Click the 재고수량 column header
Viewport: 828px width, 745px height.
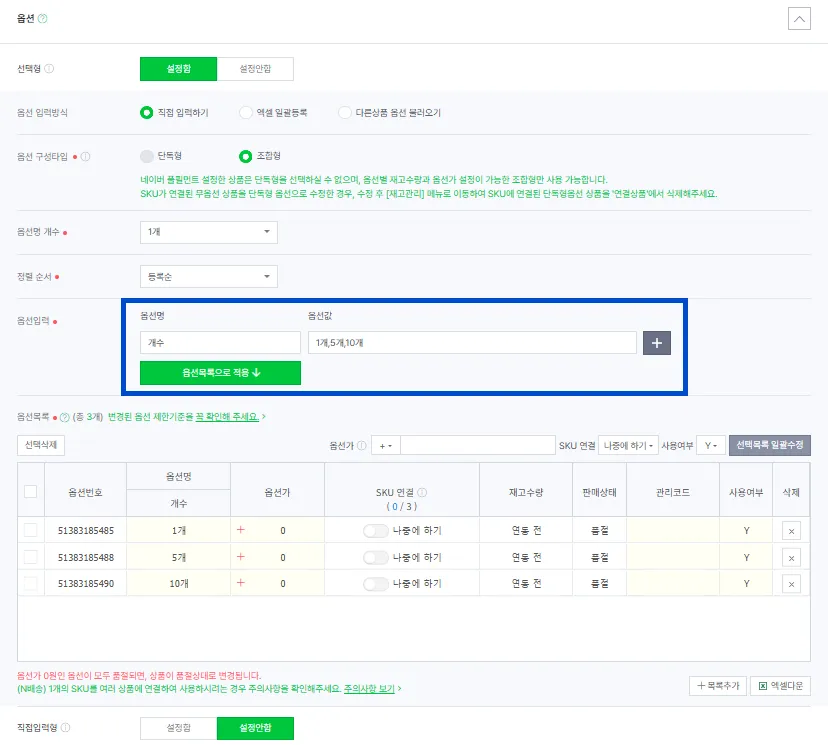(x=526, y=492)
